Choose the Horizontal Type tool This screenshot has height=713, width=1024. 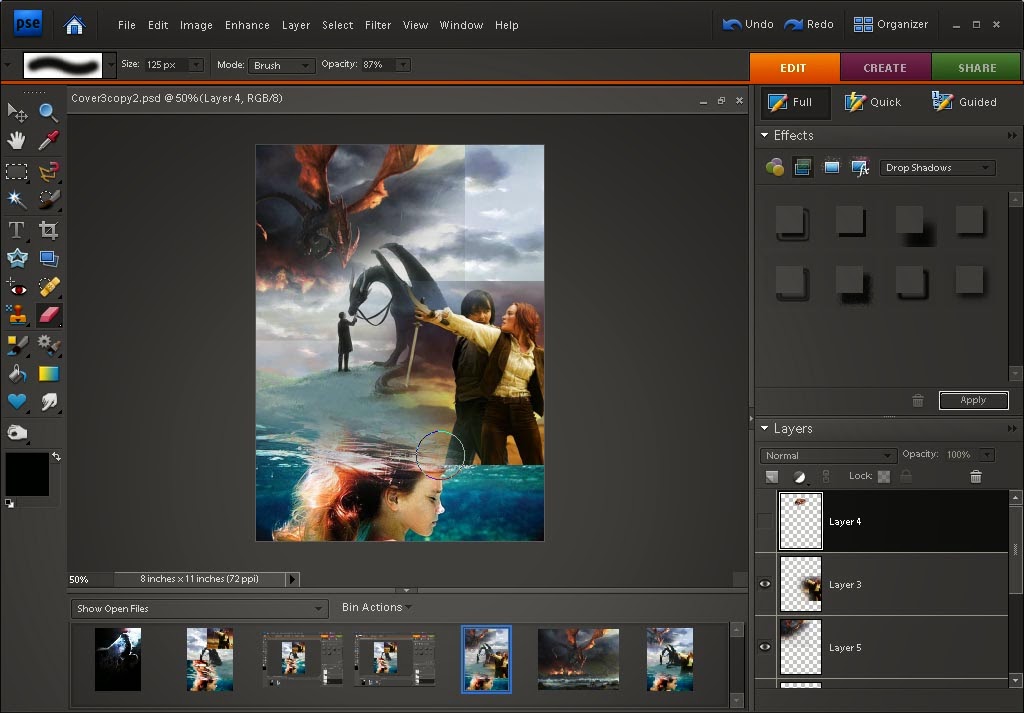click(x=17, y=230)
